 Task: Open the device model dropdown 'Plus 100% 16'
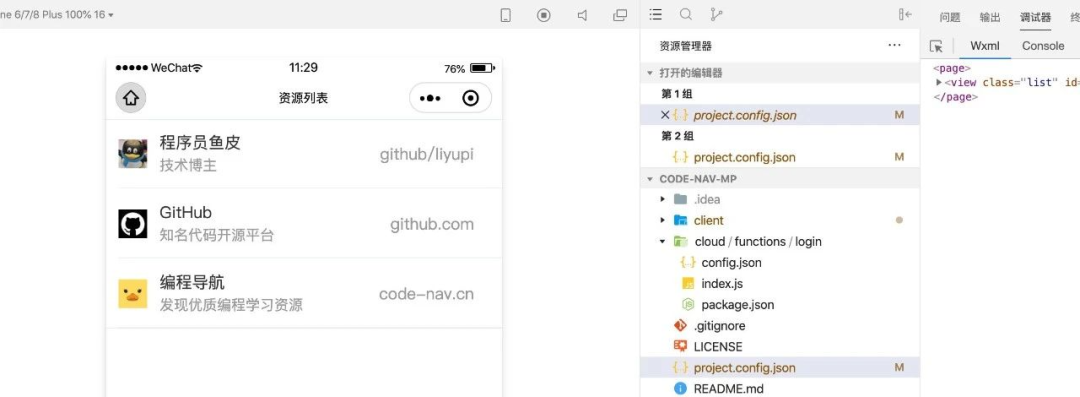(57, 14)
